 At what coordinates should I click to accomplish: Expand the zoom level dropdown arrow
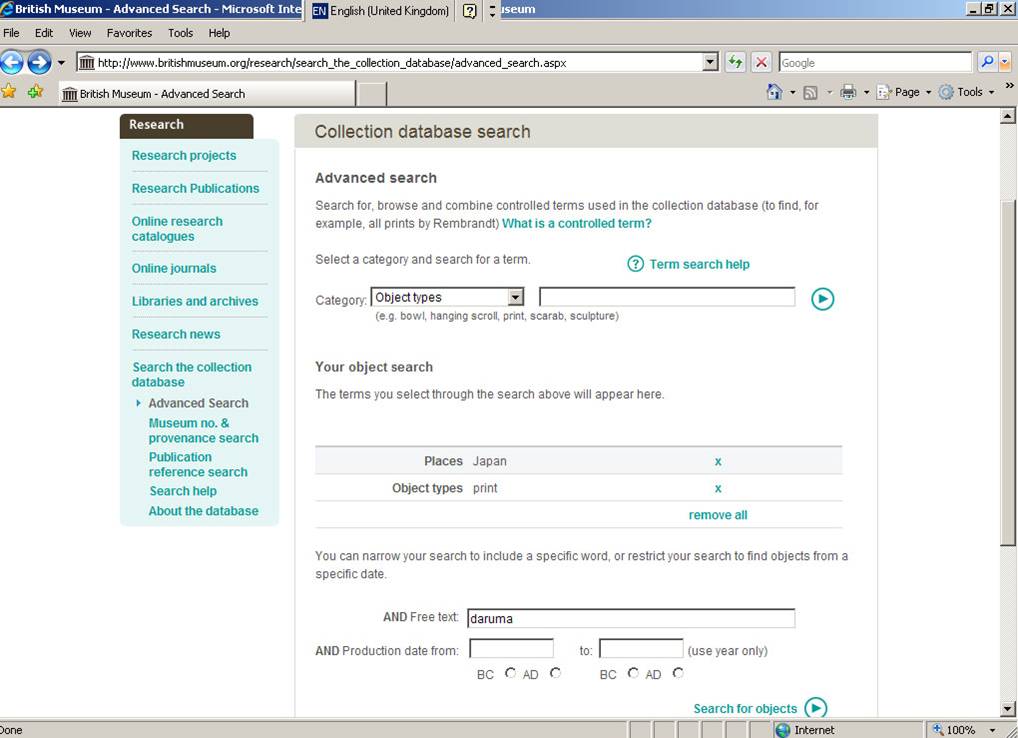tap(992, 730)
